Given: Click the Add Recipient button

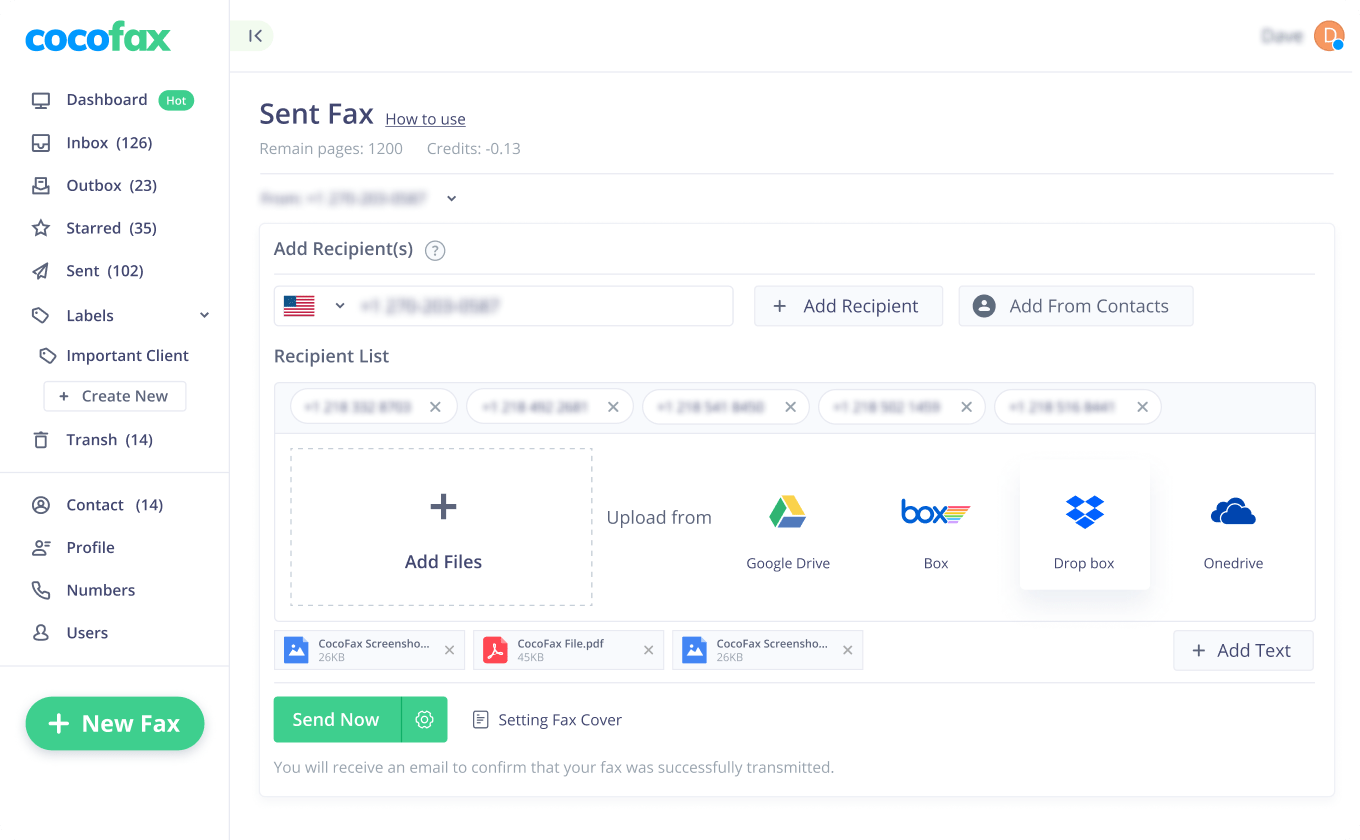Looking at the screenshot, I should click(x=848, y=306).
